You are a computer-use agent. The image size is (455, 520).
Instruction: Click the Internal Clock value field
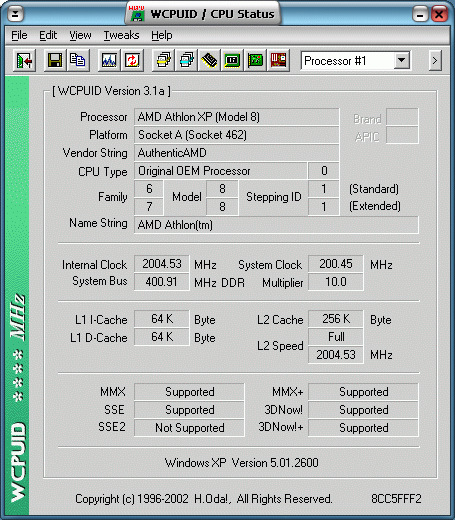click(162, 264)
